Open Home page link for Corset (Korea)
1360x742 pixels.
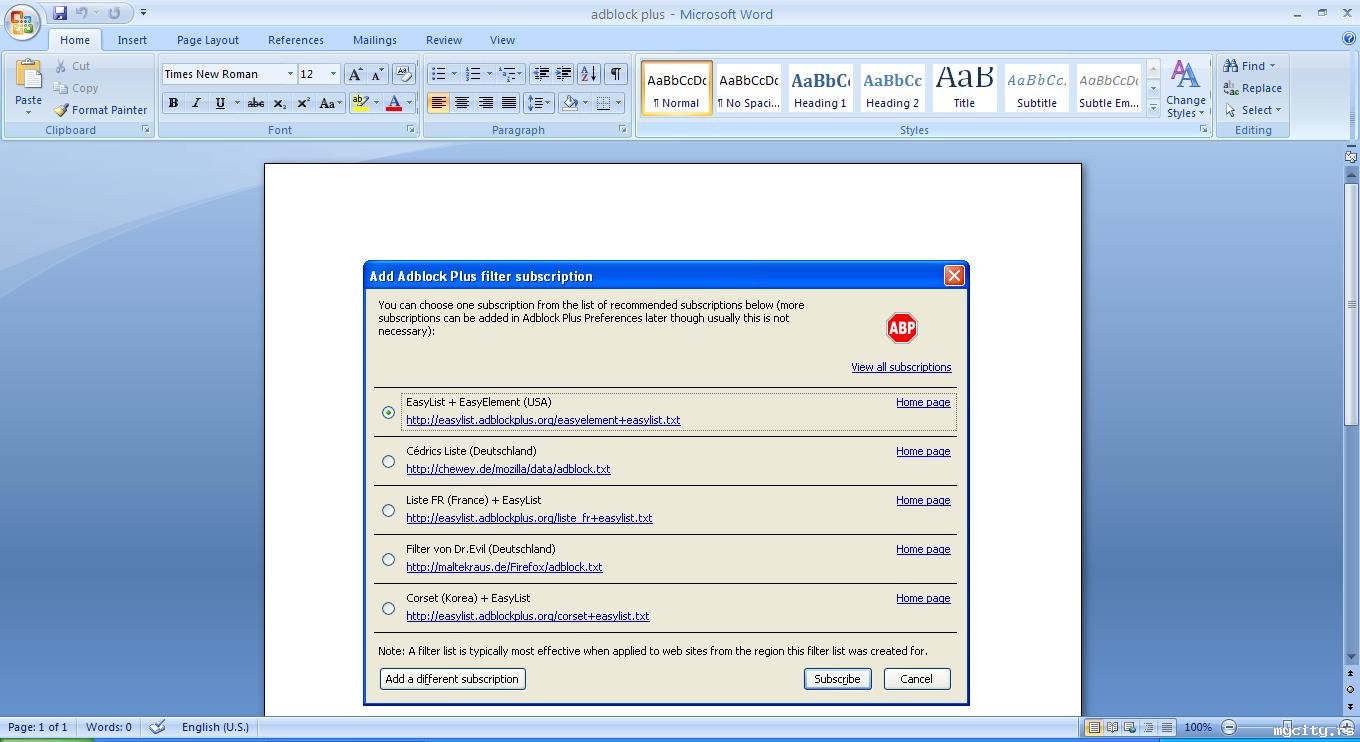(923, 598)
